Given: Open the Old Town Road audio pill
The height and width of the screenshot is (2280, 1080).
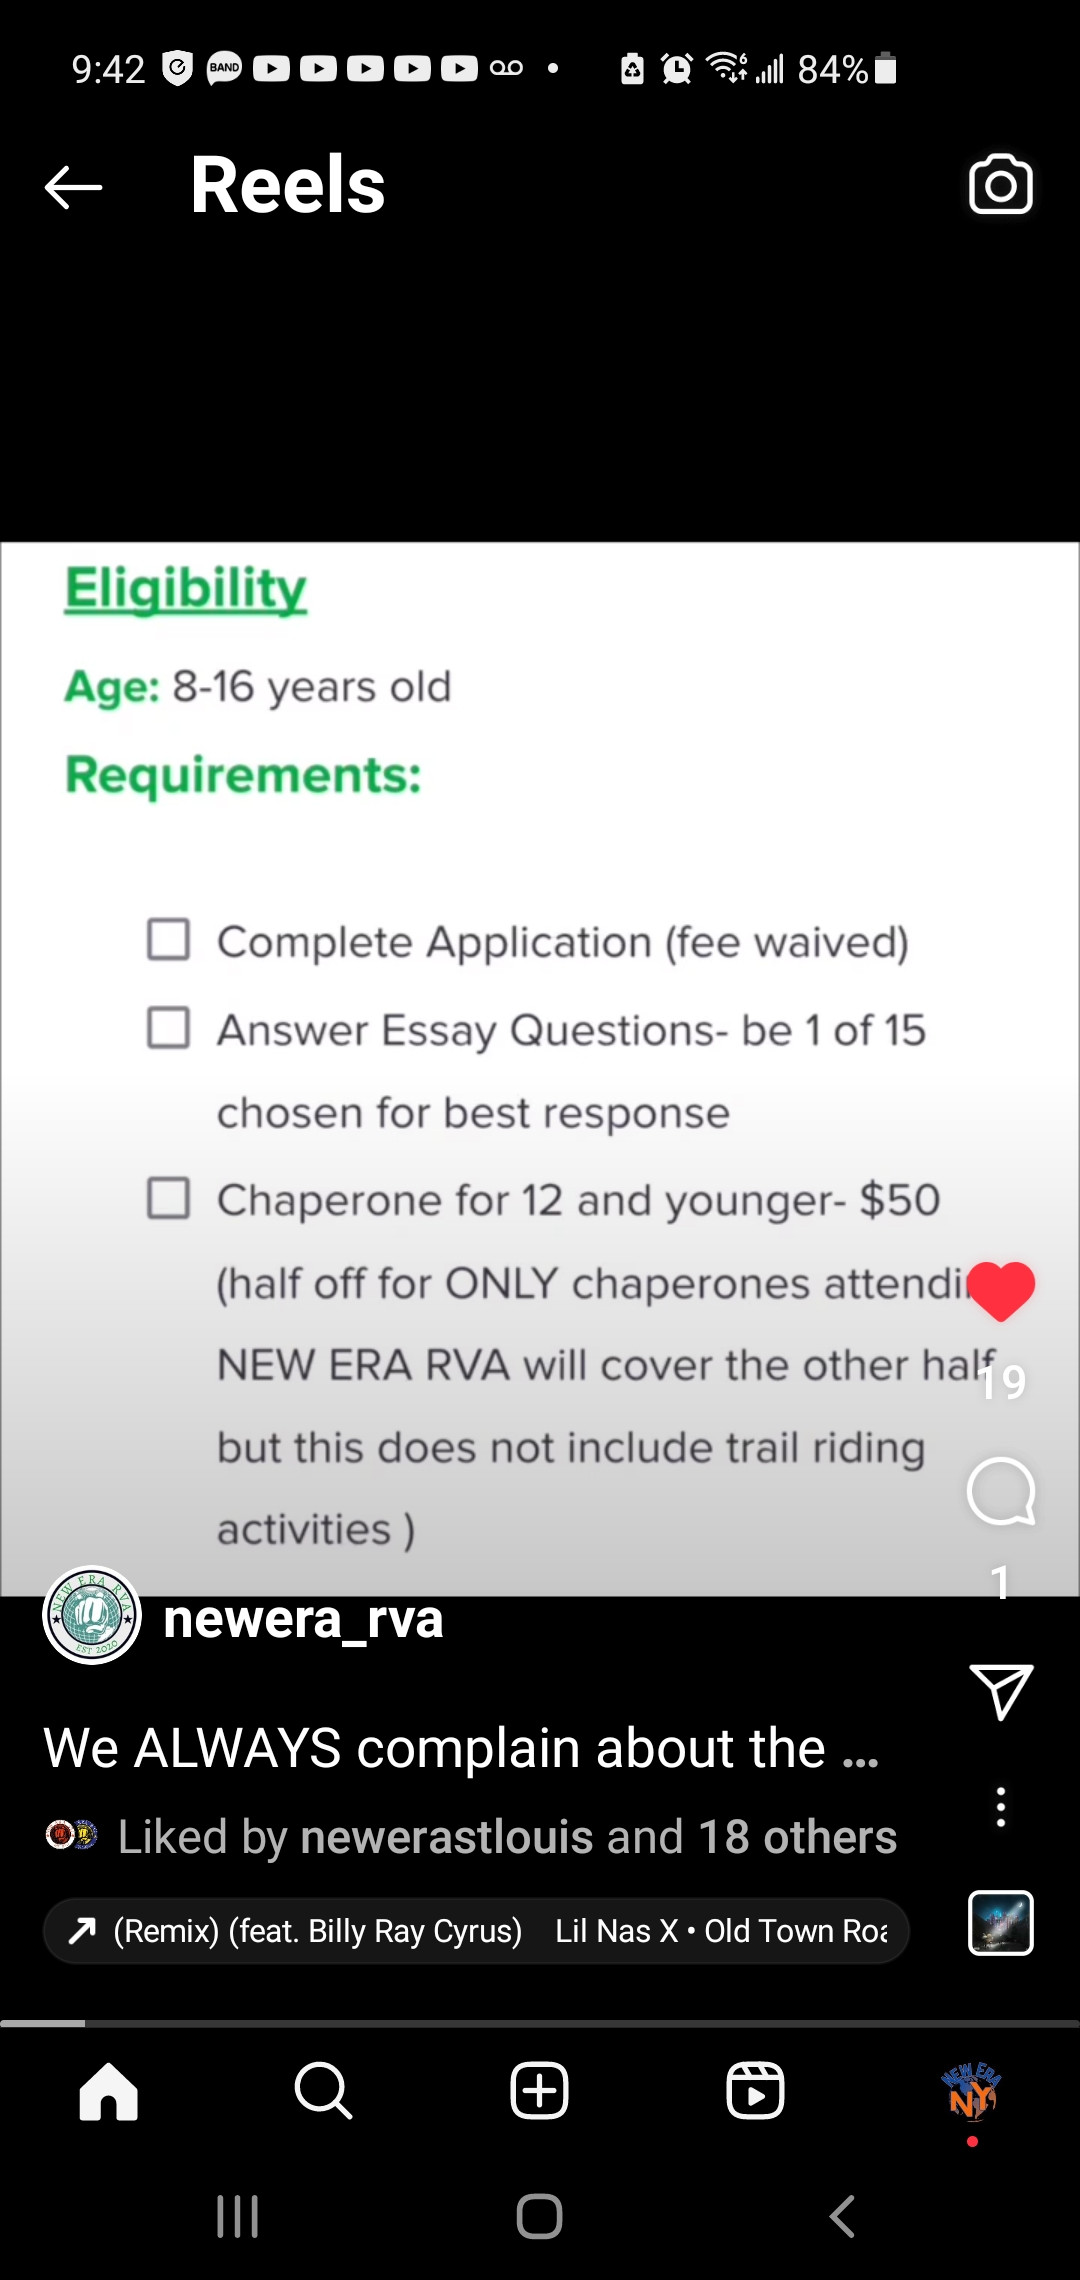Looking at the screenshot, I should tap(476, 1931).
